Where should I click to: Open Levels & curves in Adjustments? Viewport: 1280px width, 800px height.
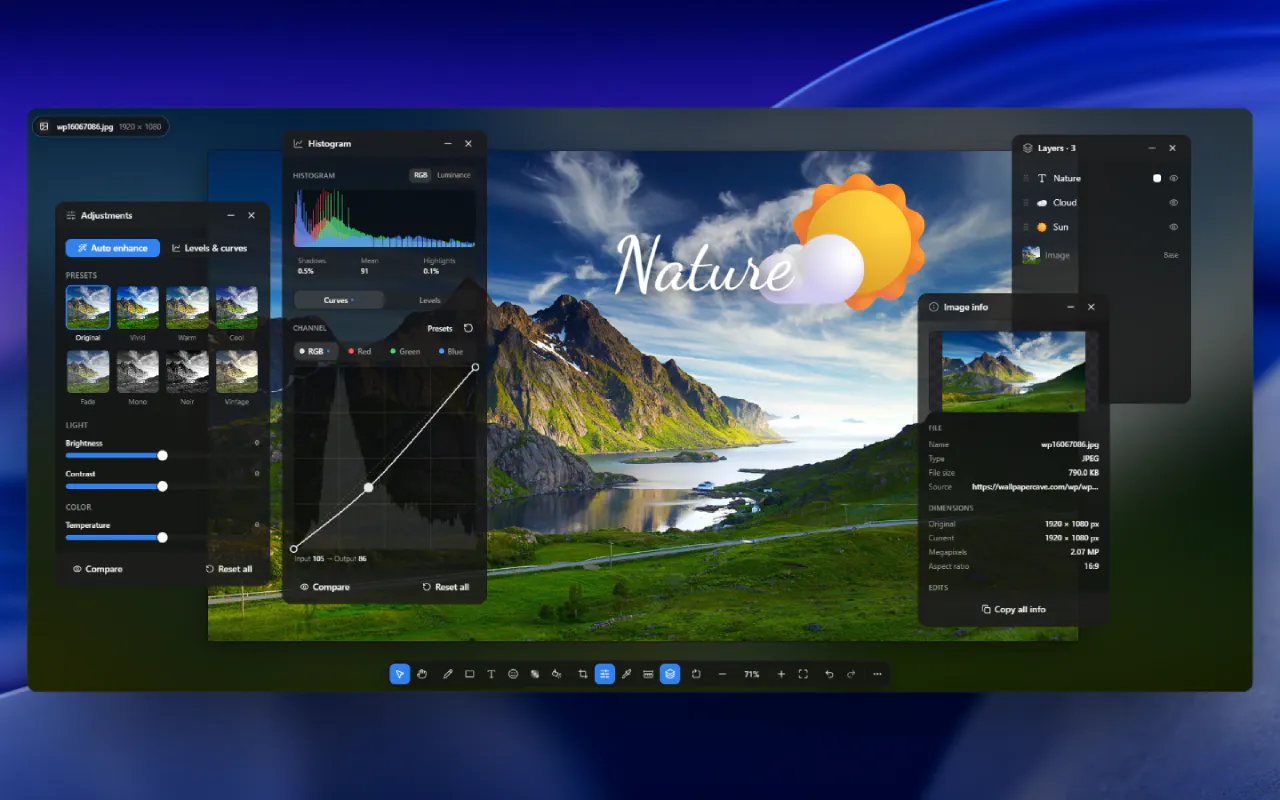click(209, 248)
